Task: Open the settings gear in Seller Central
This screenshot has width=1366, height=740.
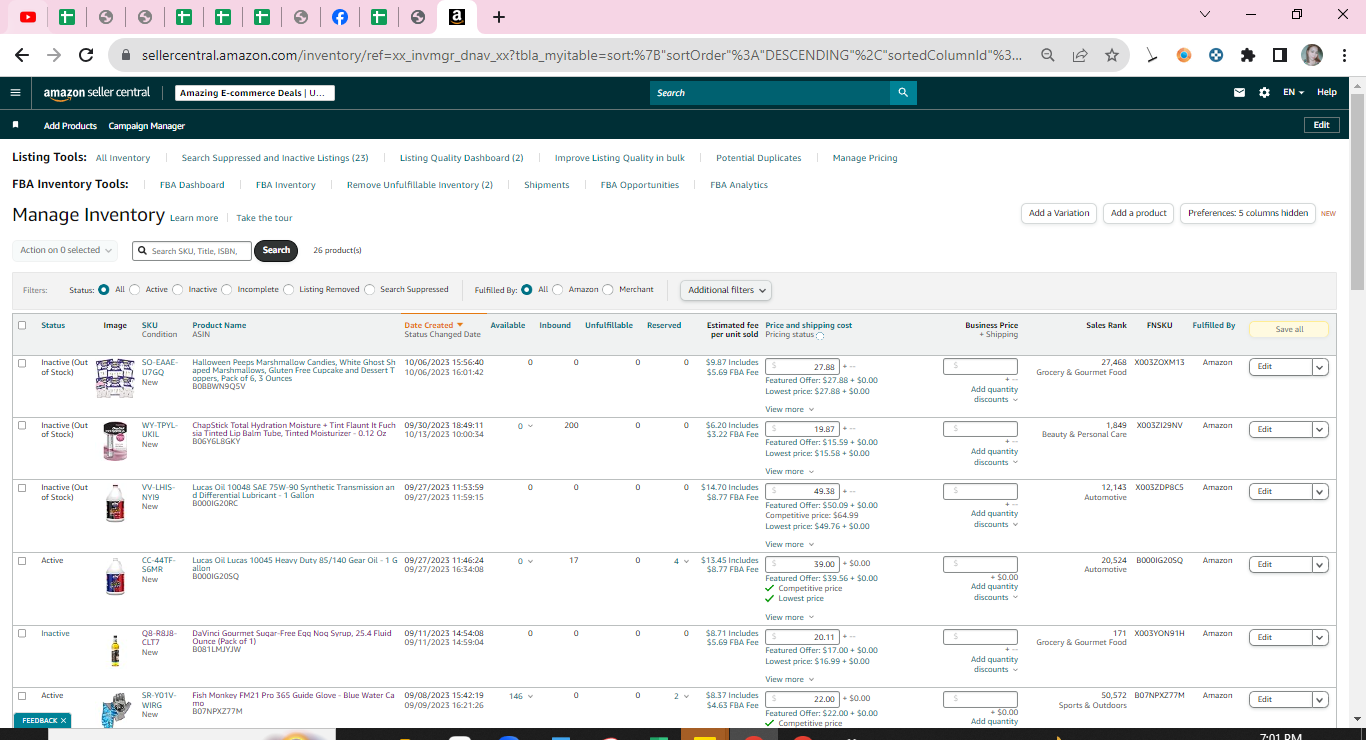Action: point(1264,92)
